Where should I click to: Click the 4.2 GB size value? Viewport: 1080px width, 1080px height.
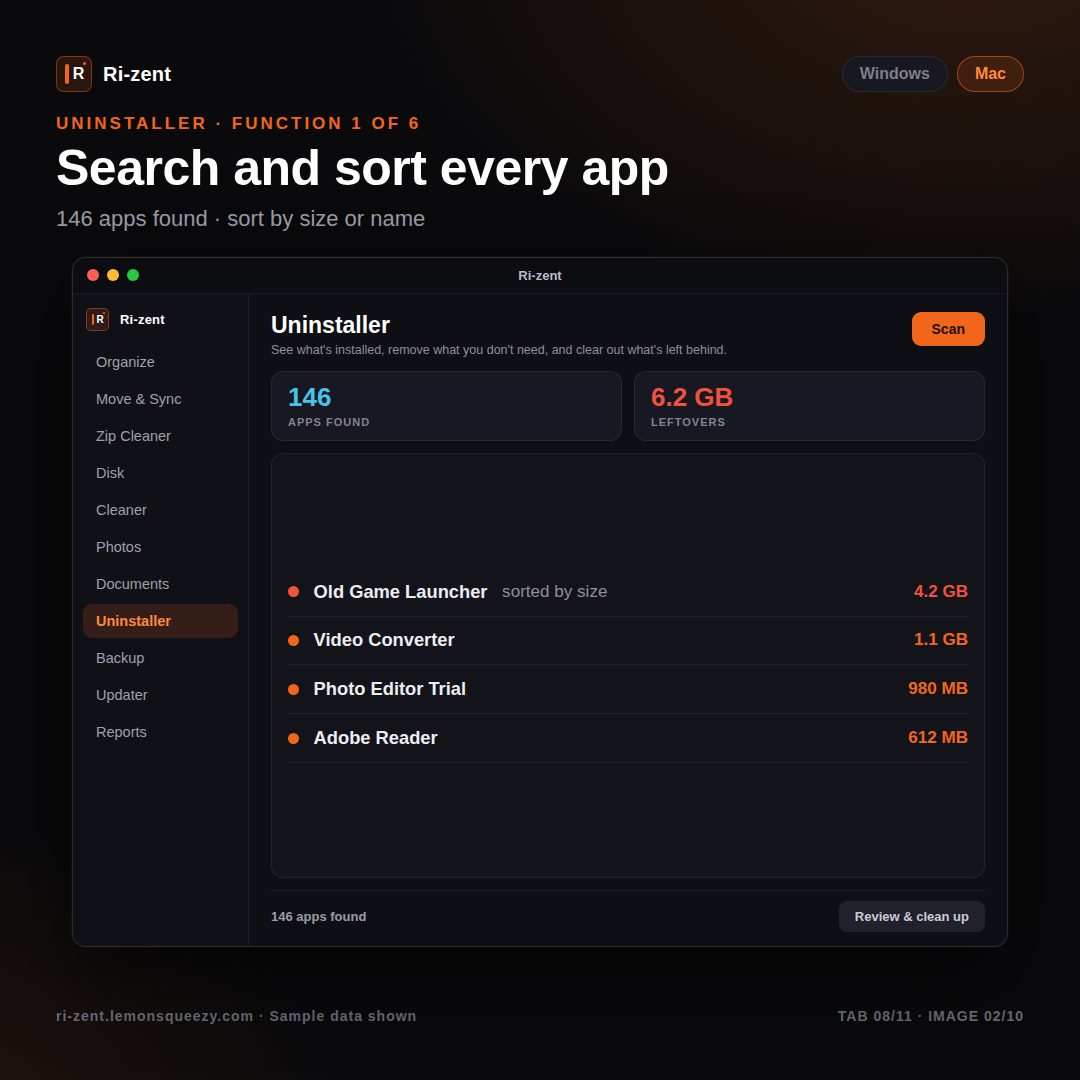(x=941, y=591)
